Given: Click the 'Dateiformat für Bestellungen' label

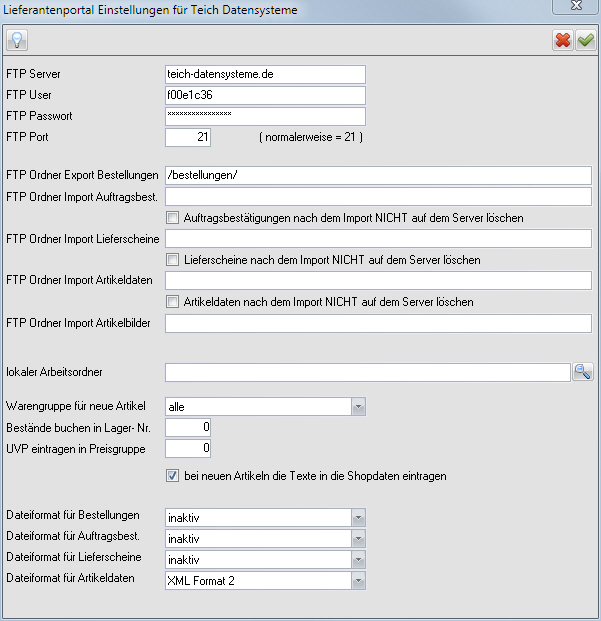Looking at the screenshot, I should tap(73, 515).
